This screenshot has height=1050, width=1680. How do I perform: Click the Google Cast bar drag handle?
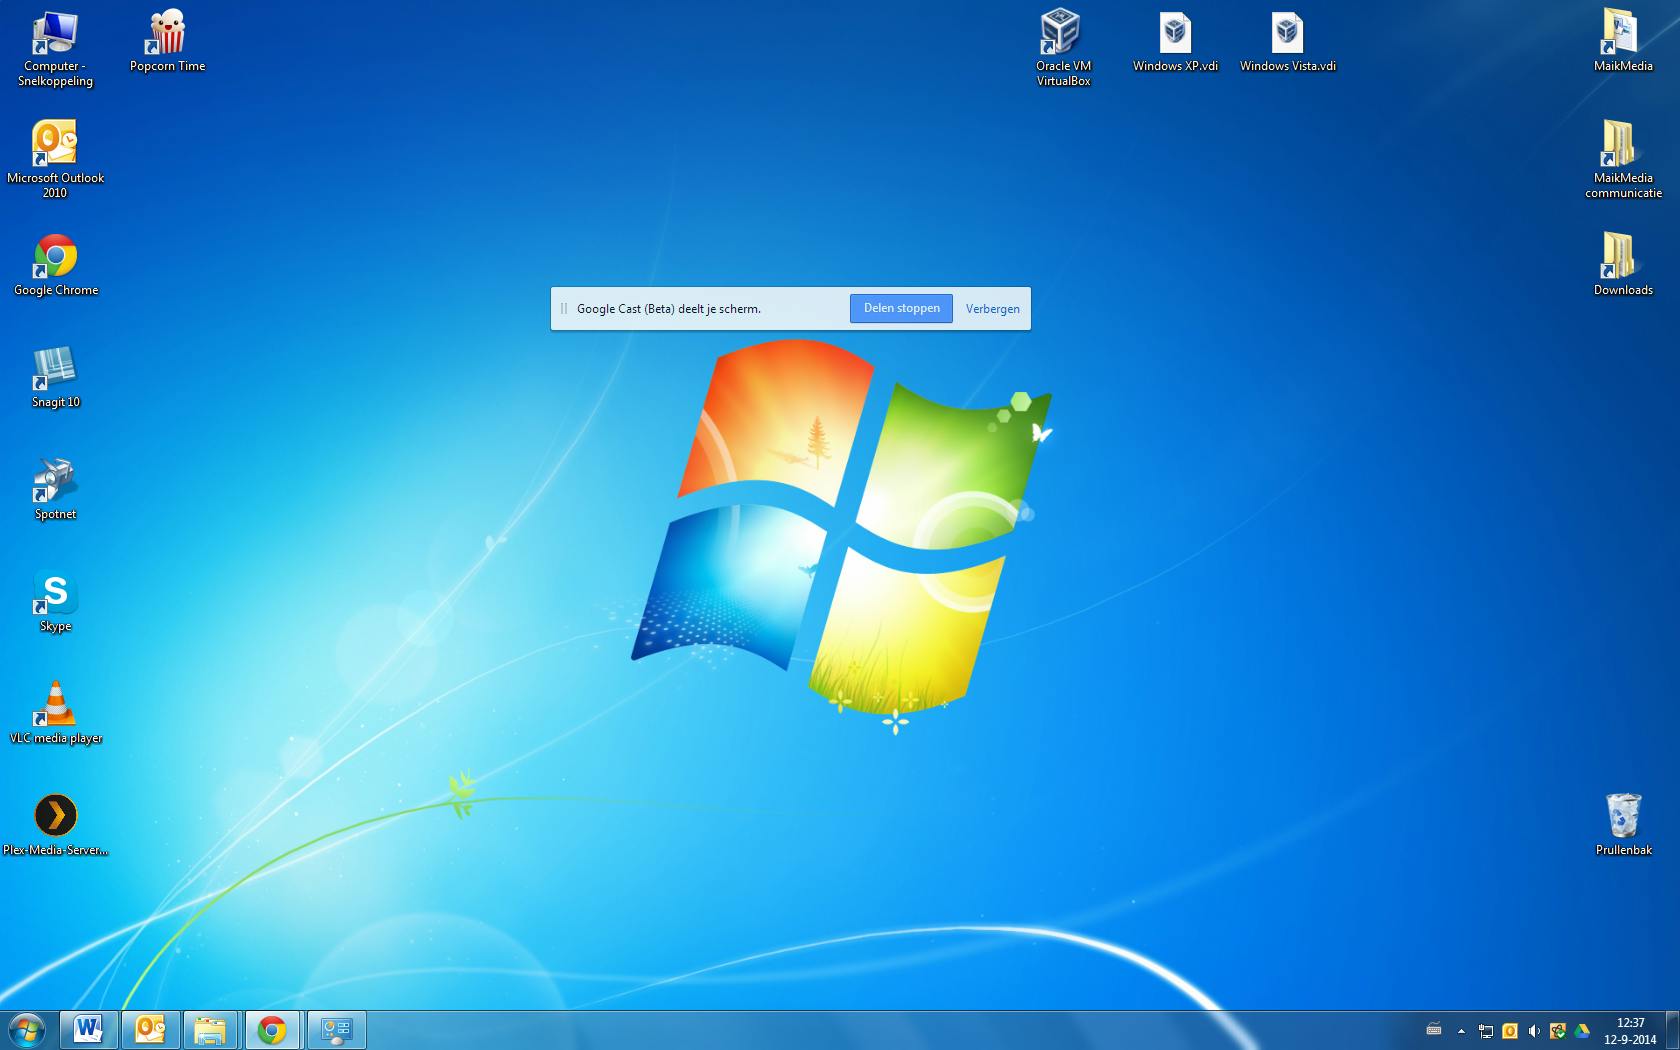pos(564,309)
